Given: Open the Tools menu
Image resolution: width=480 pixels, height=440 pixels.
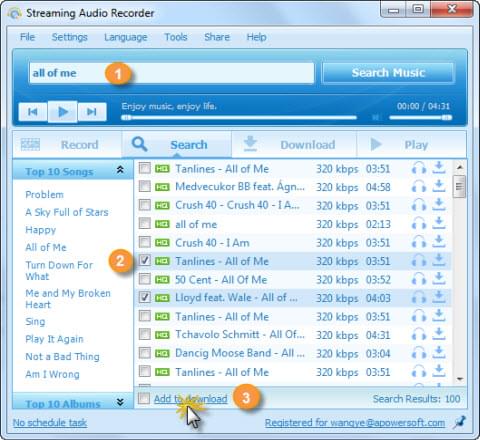Looking at the screenshot, I should pos(176,37).
